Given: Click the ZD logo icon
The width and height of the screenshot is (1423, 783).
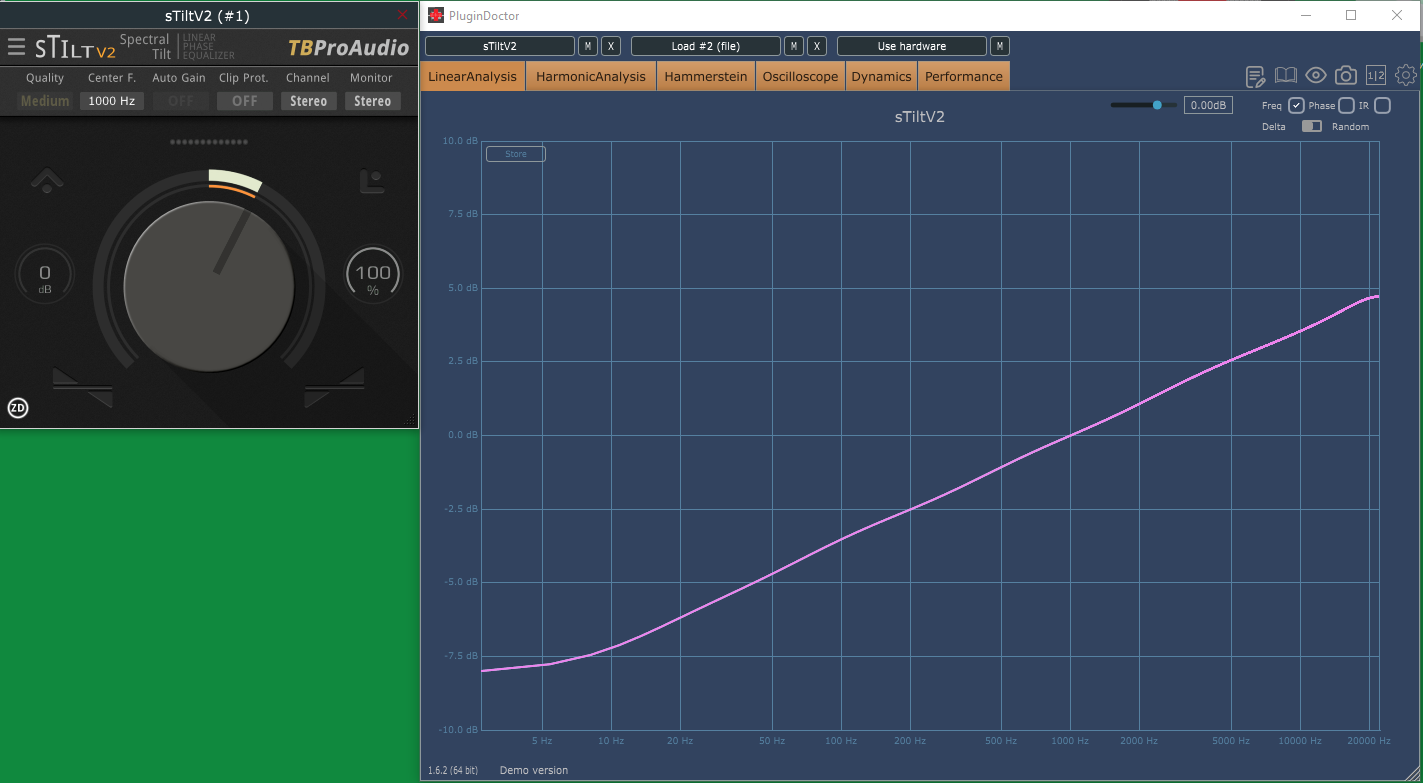Looking at the screenshot, I should pos(18,407).
